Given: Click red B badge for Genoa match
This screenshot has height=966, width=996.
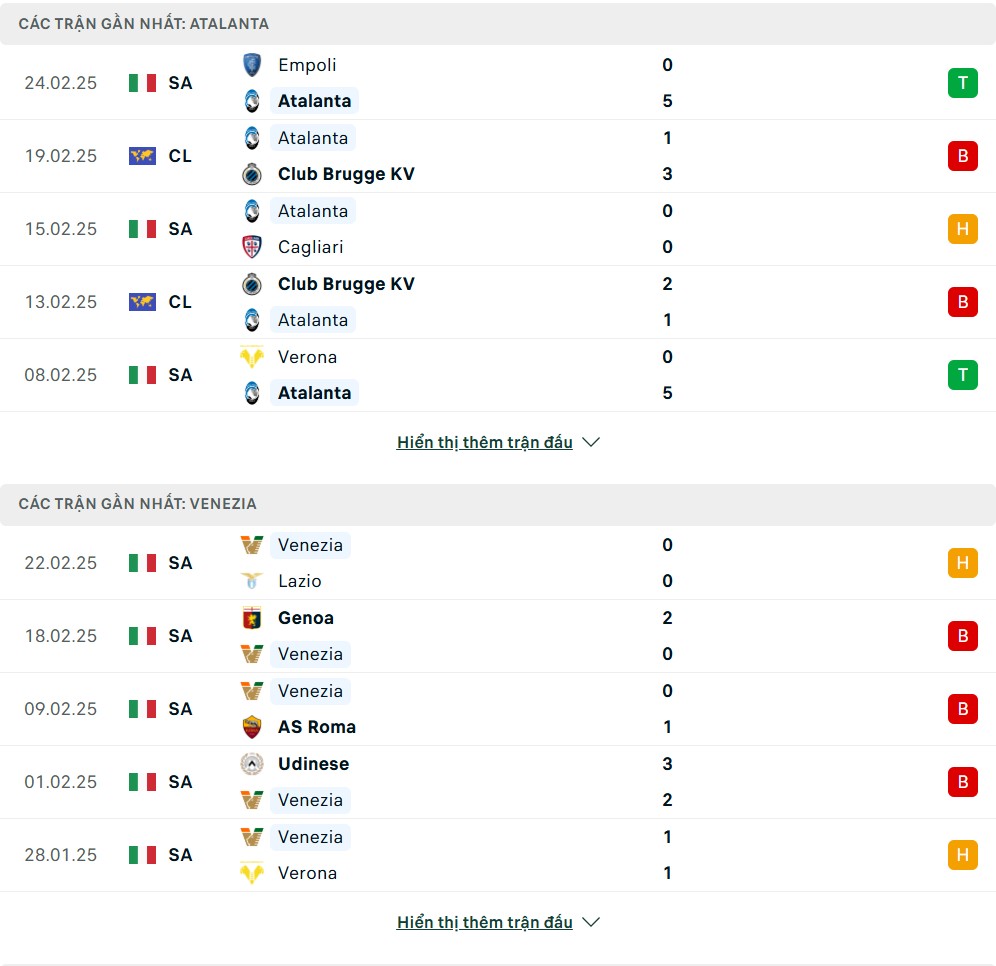Looking at the screenshot, I should 962,636.
